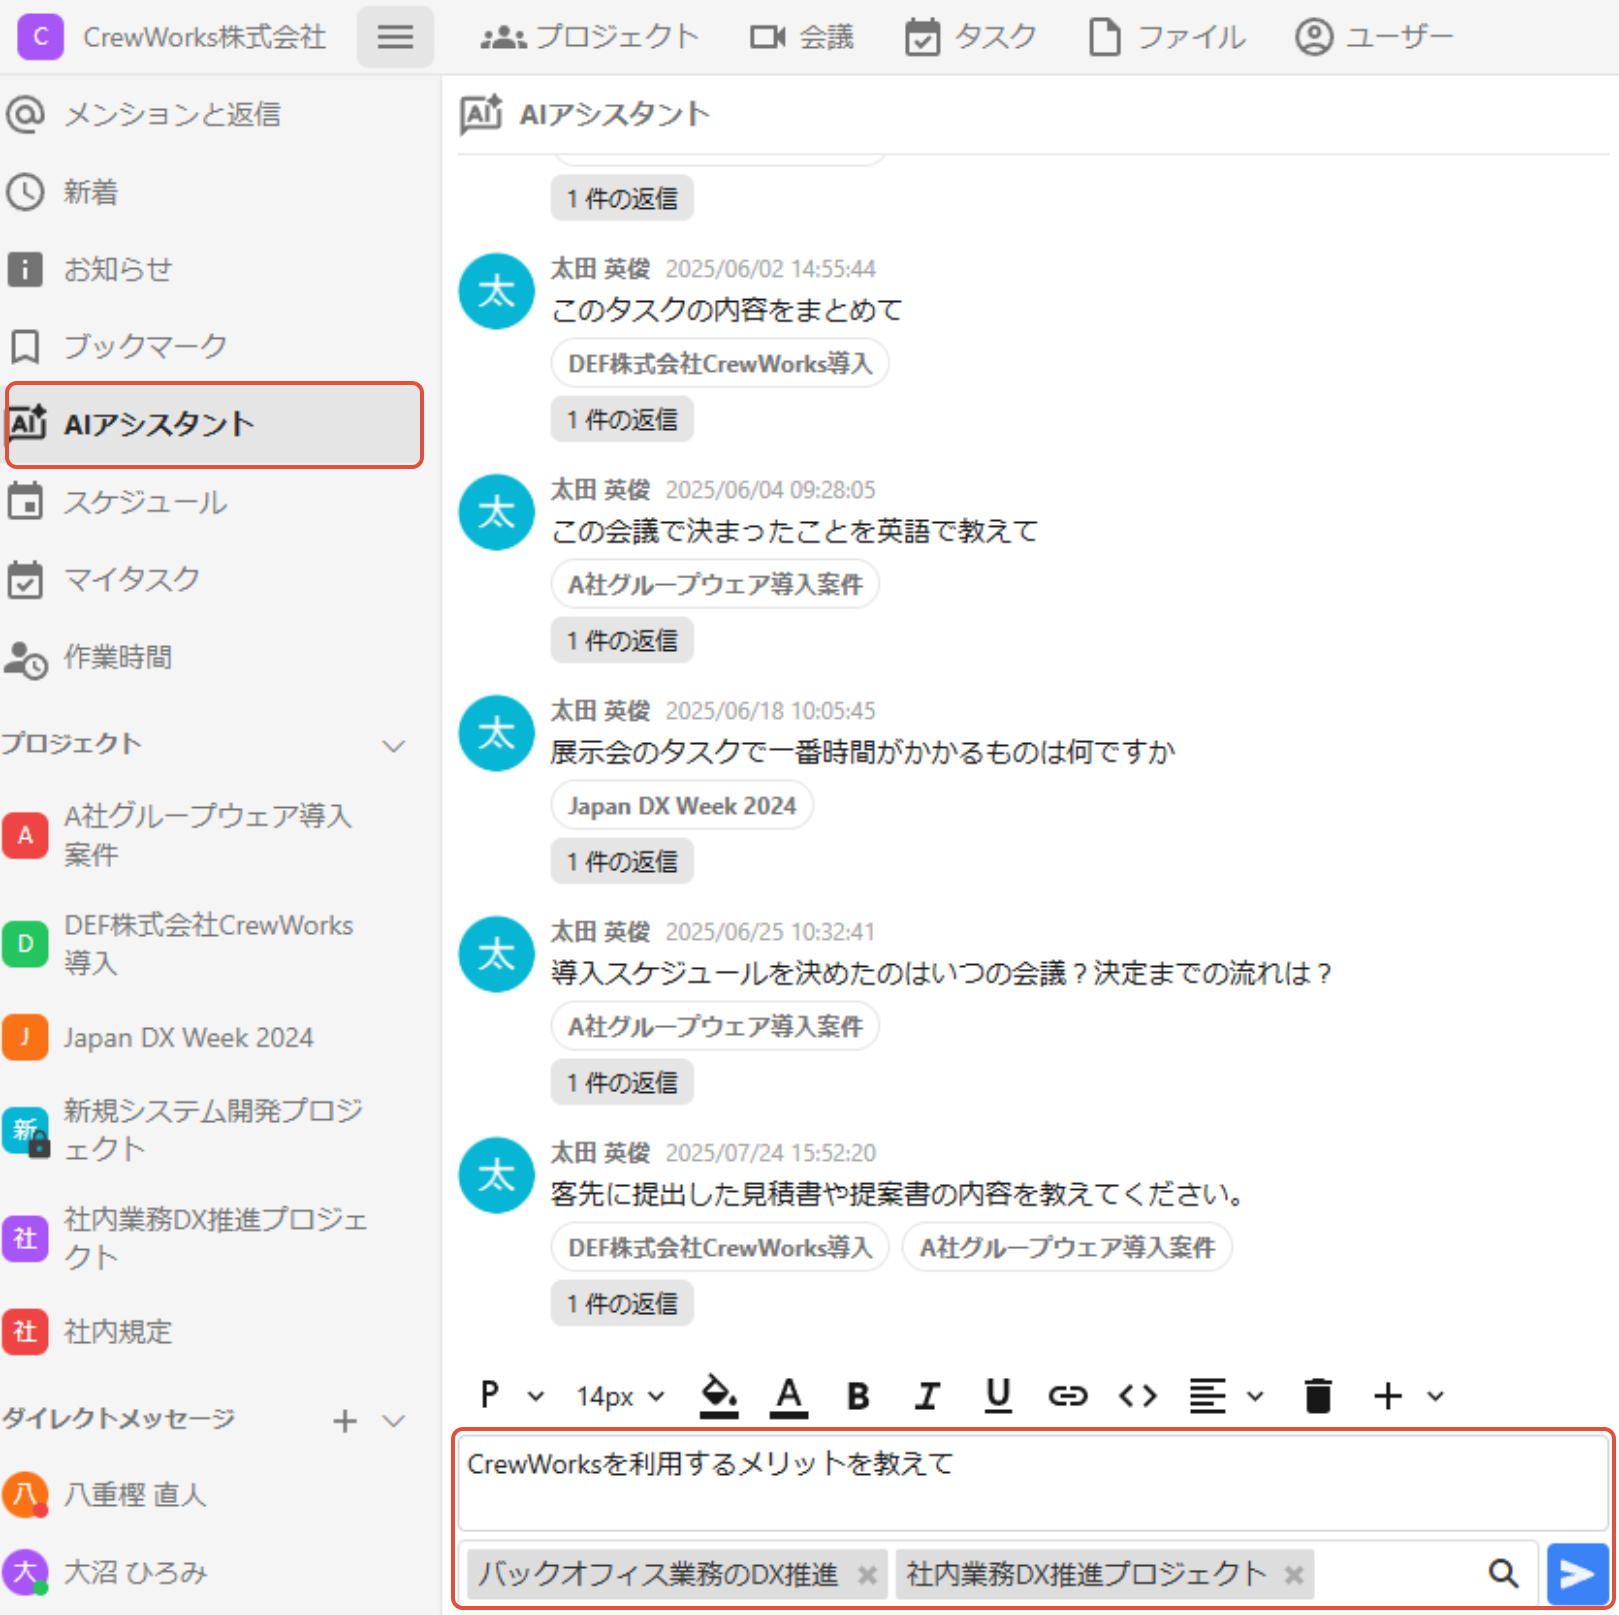This screenshot has height=1615, width=1619.
Task: Open reply under このタスクの内容をまとめて
Action: [x=622, y=419]
